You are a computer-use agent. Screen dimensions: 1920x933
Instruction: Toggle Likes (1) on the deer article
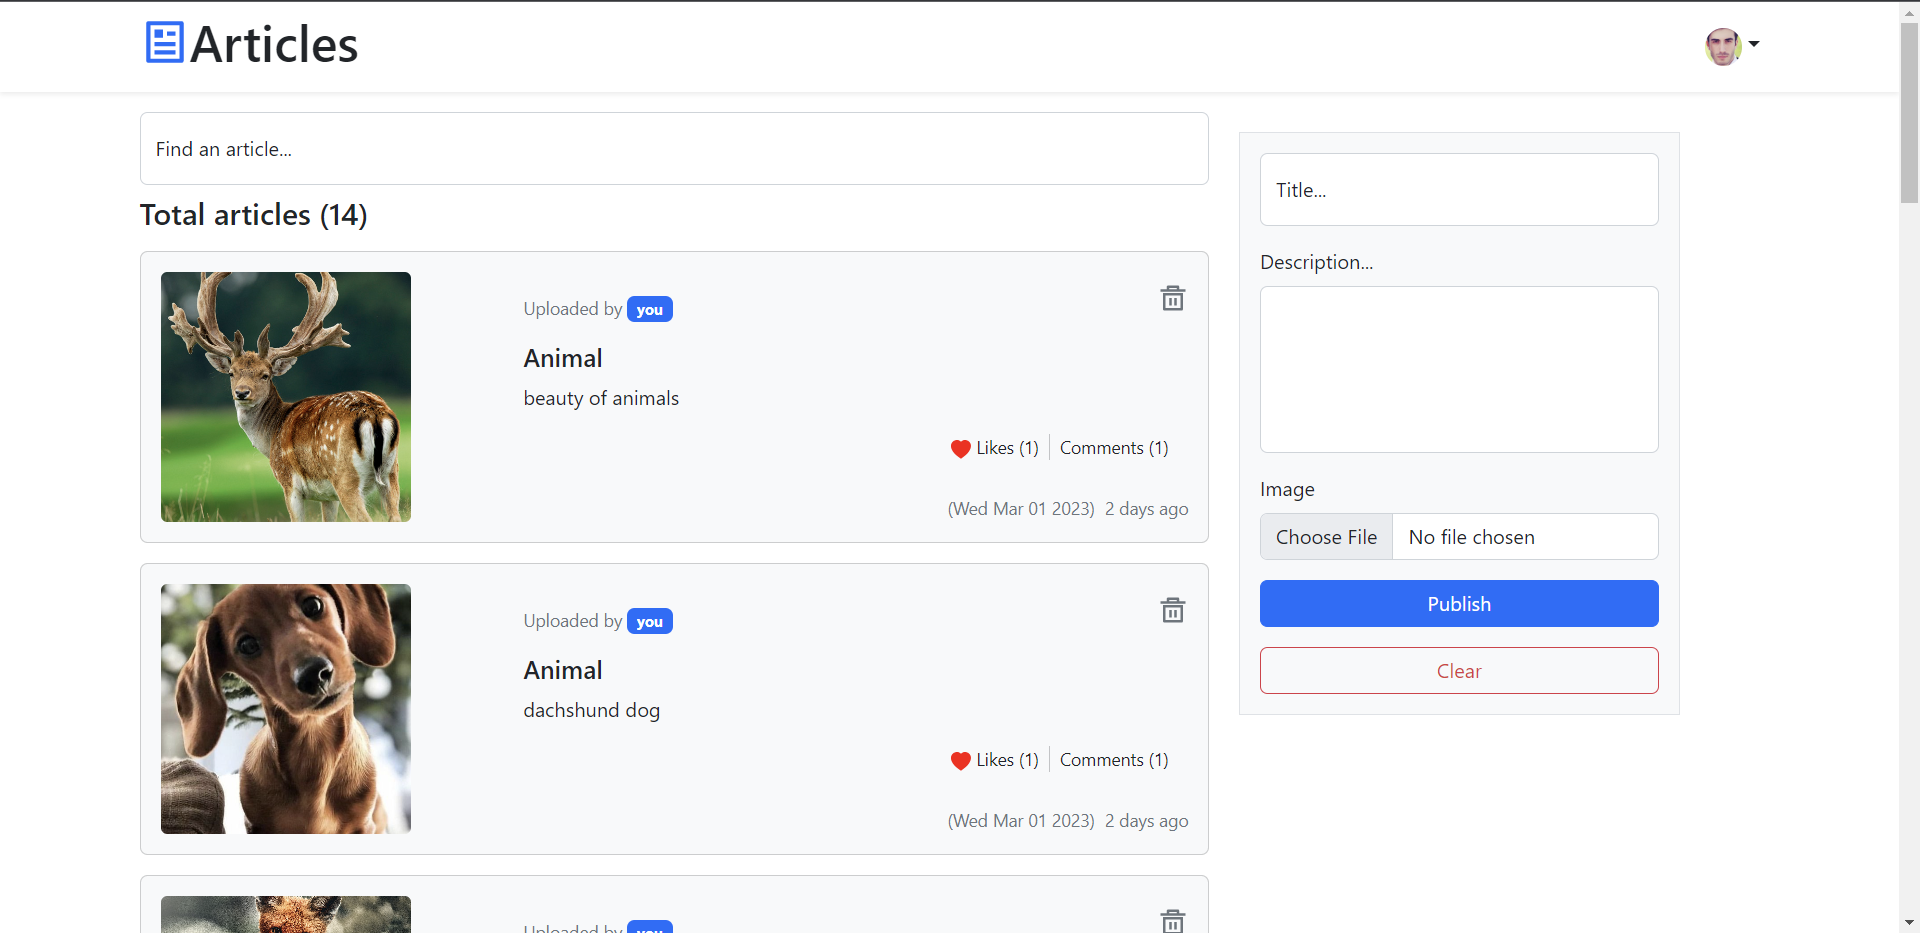1007,447
